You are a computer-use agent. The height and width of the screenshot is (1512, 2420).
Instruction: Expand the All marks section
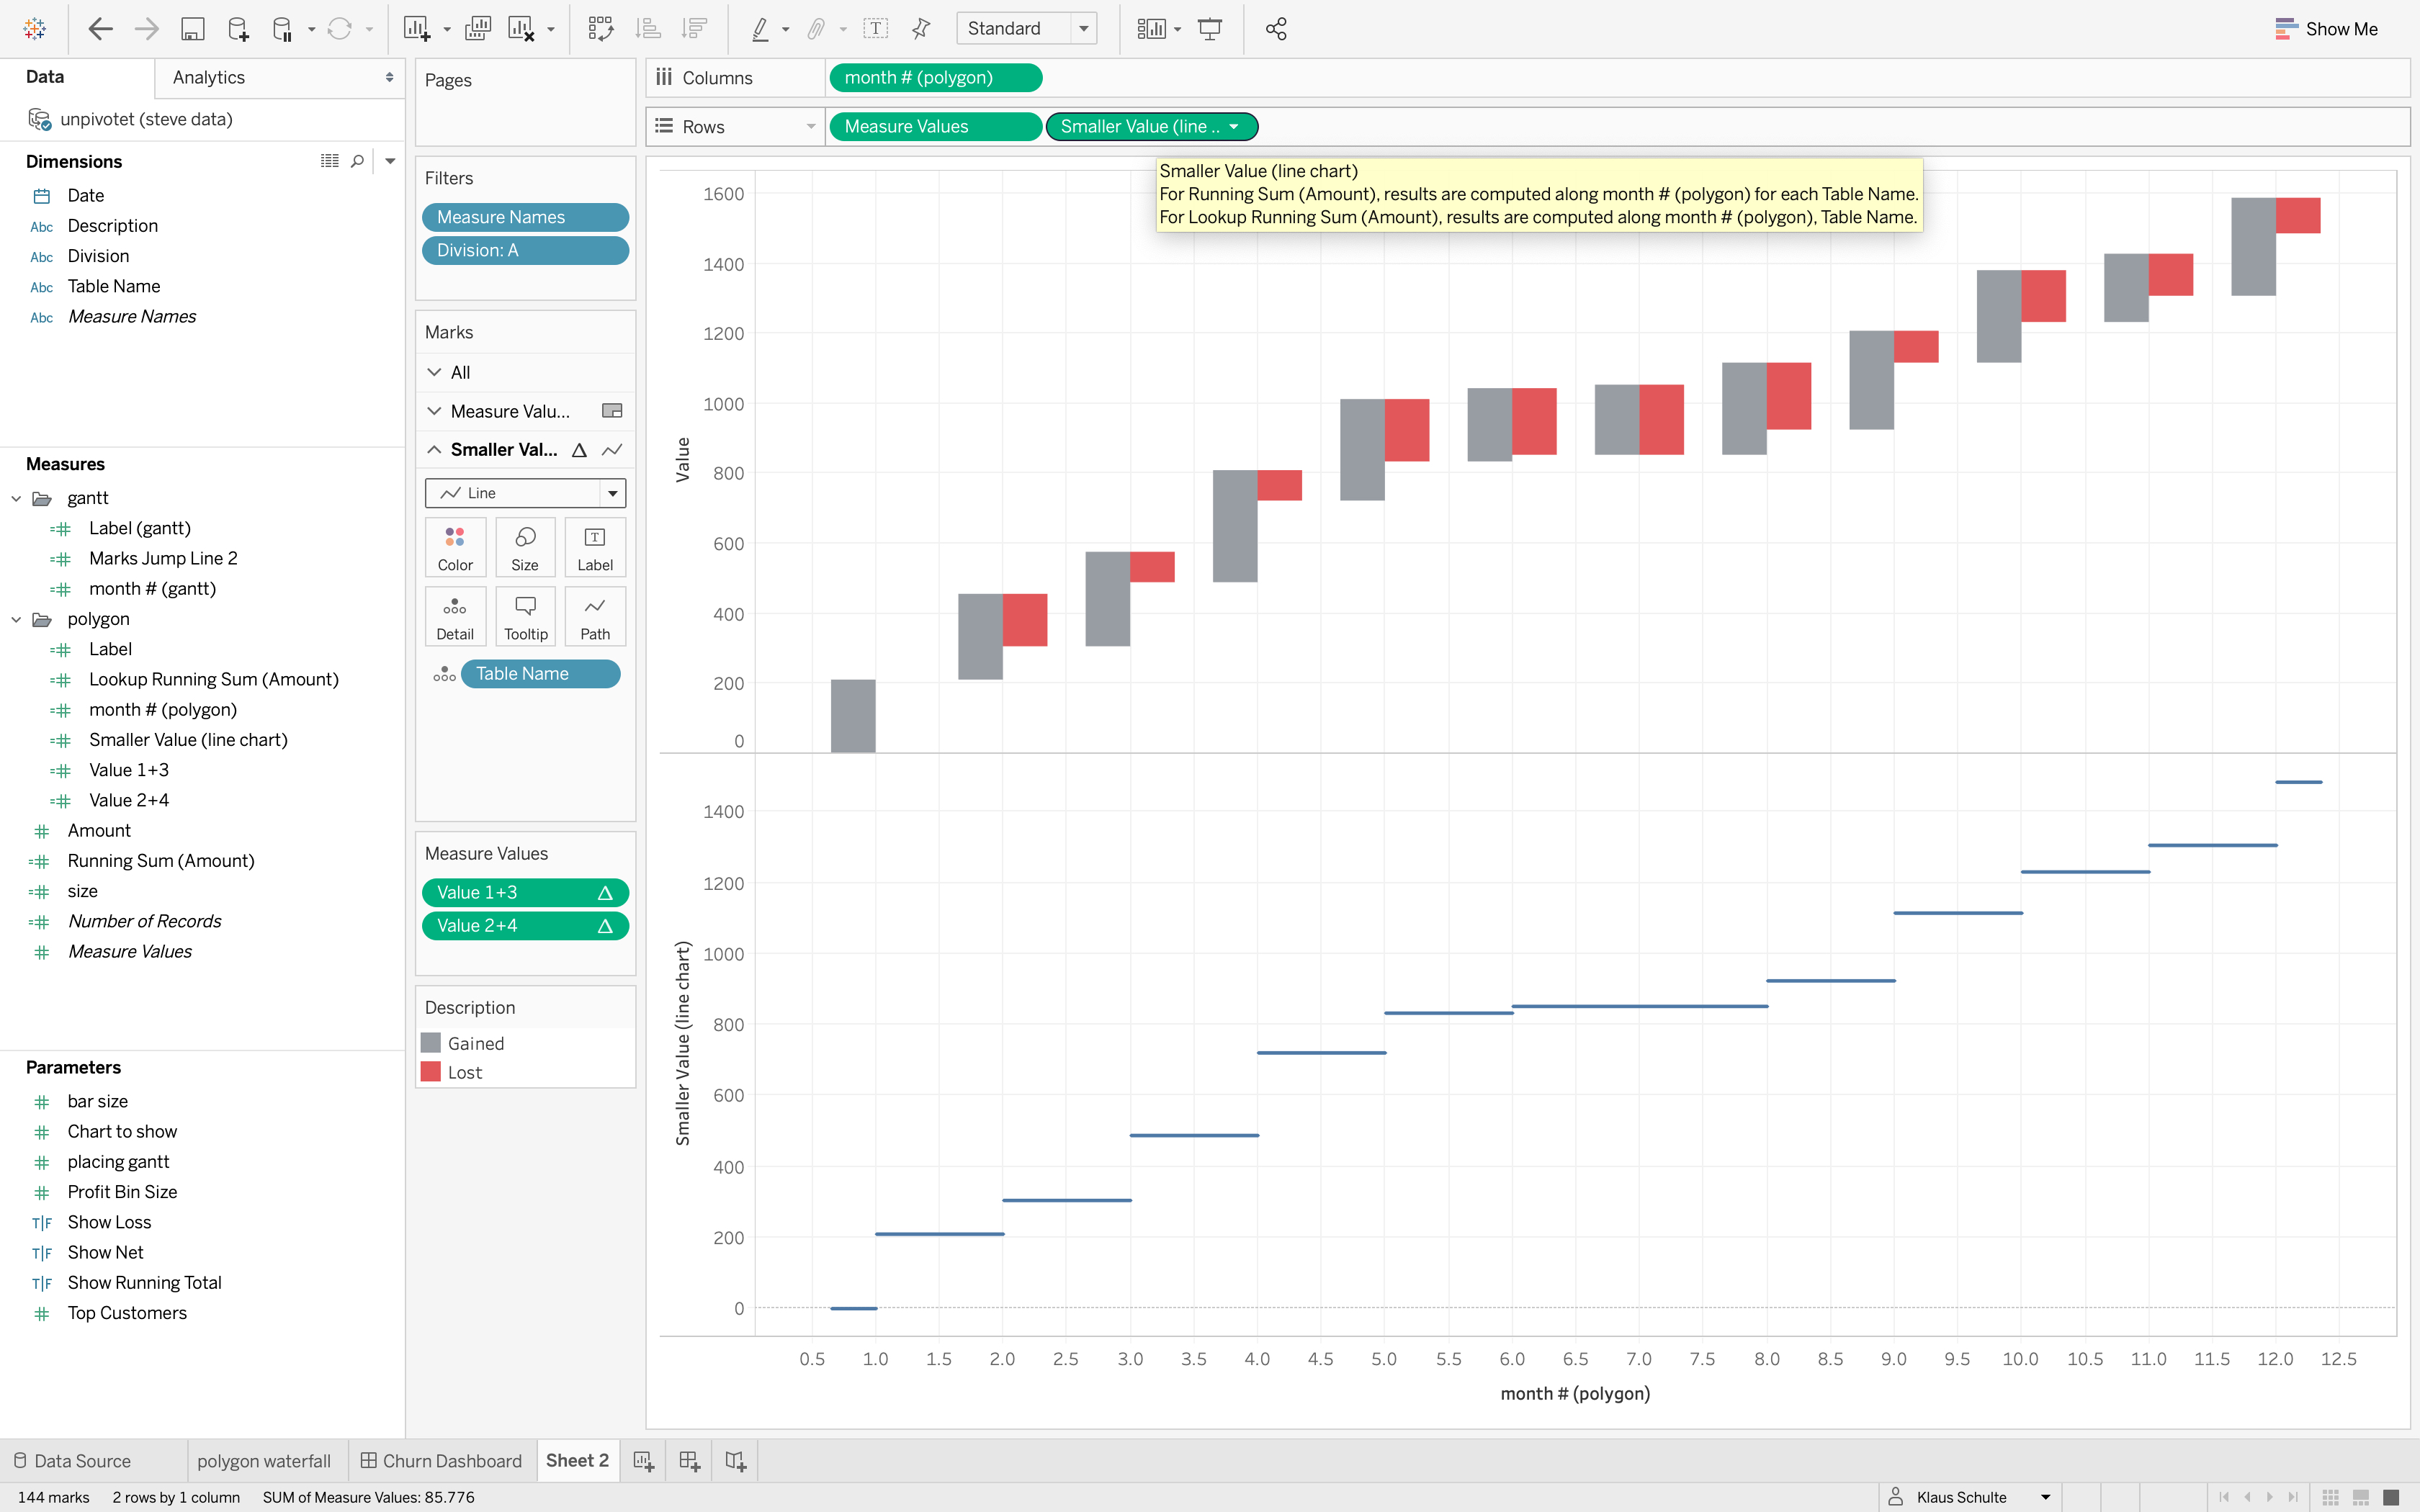(434, 372)
